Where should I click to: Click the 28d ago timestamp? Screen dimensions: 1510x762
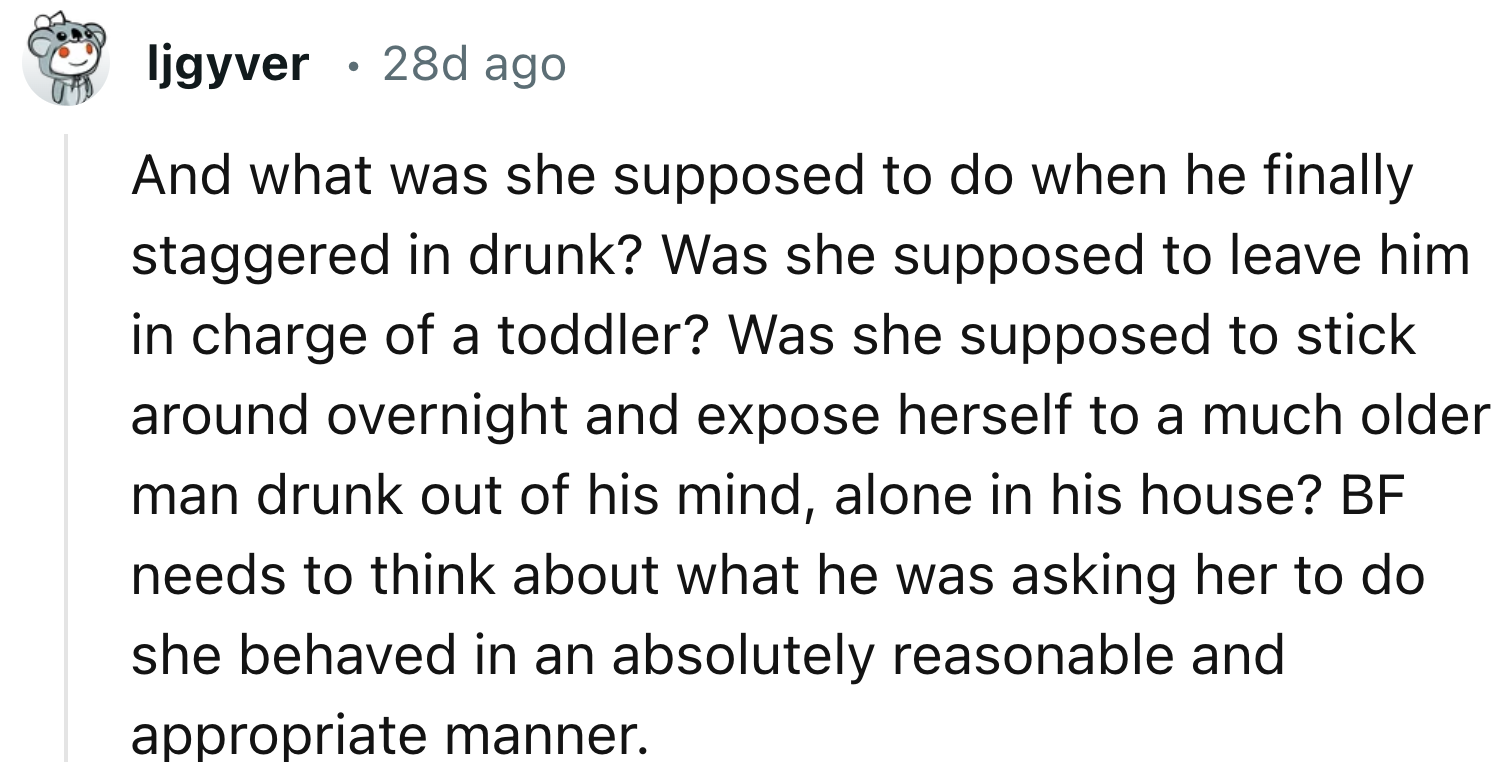[x=474, y=66]
